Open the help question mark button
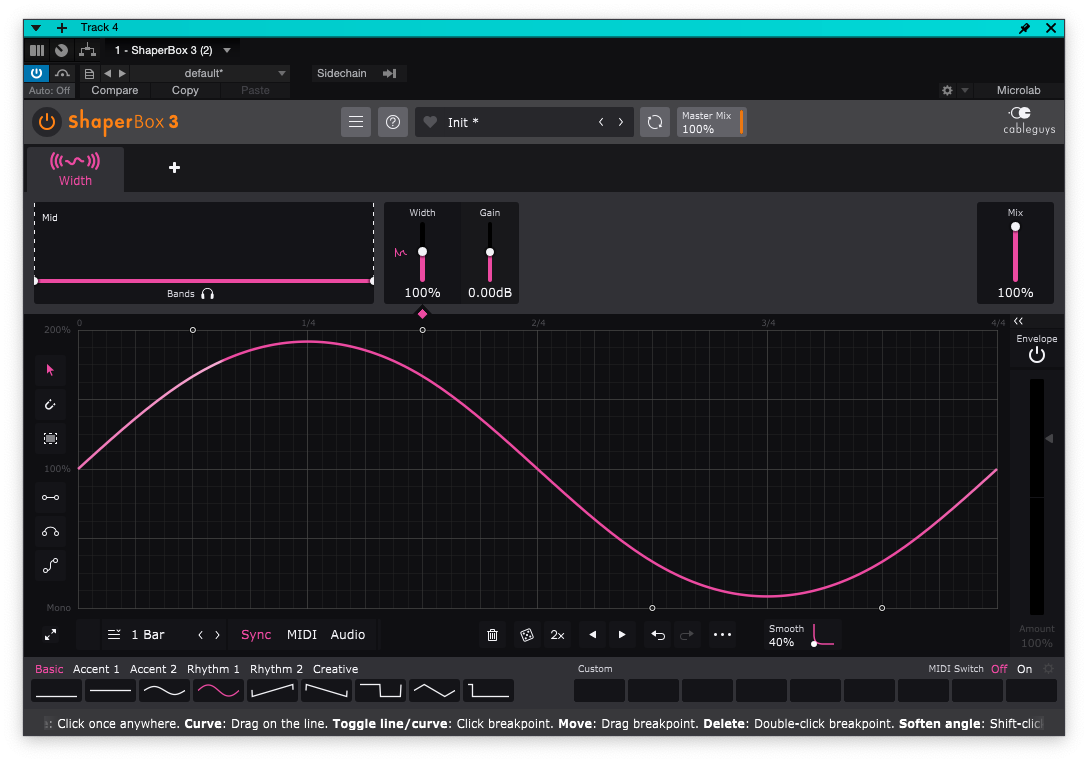This screenshot has width=1088, height=763. pyautogui.click(x=393, y=122)
